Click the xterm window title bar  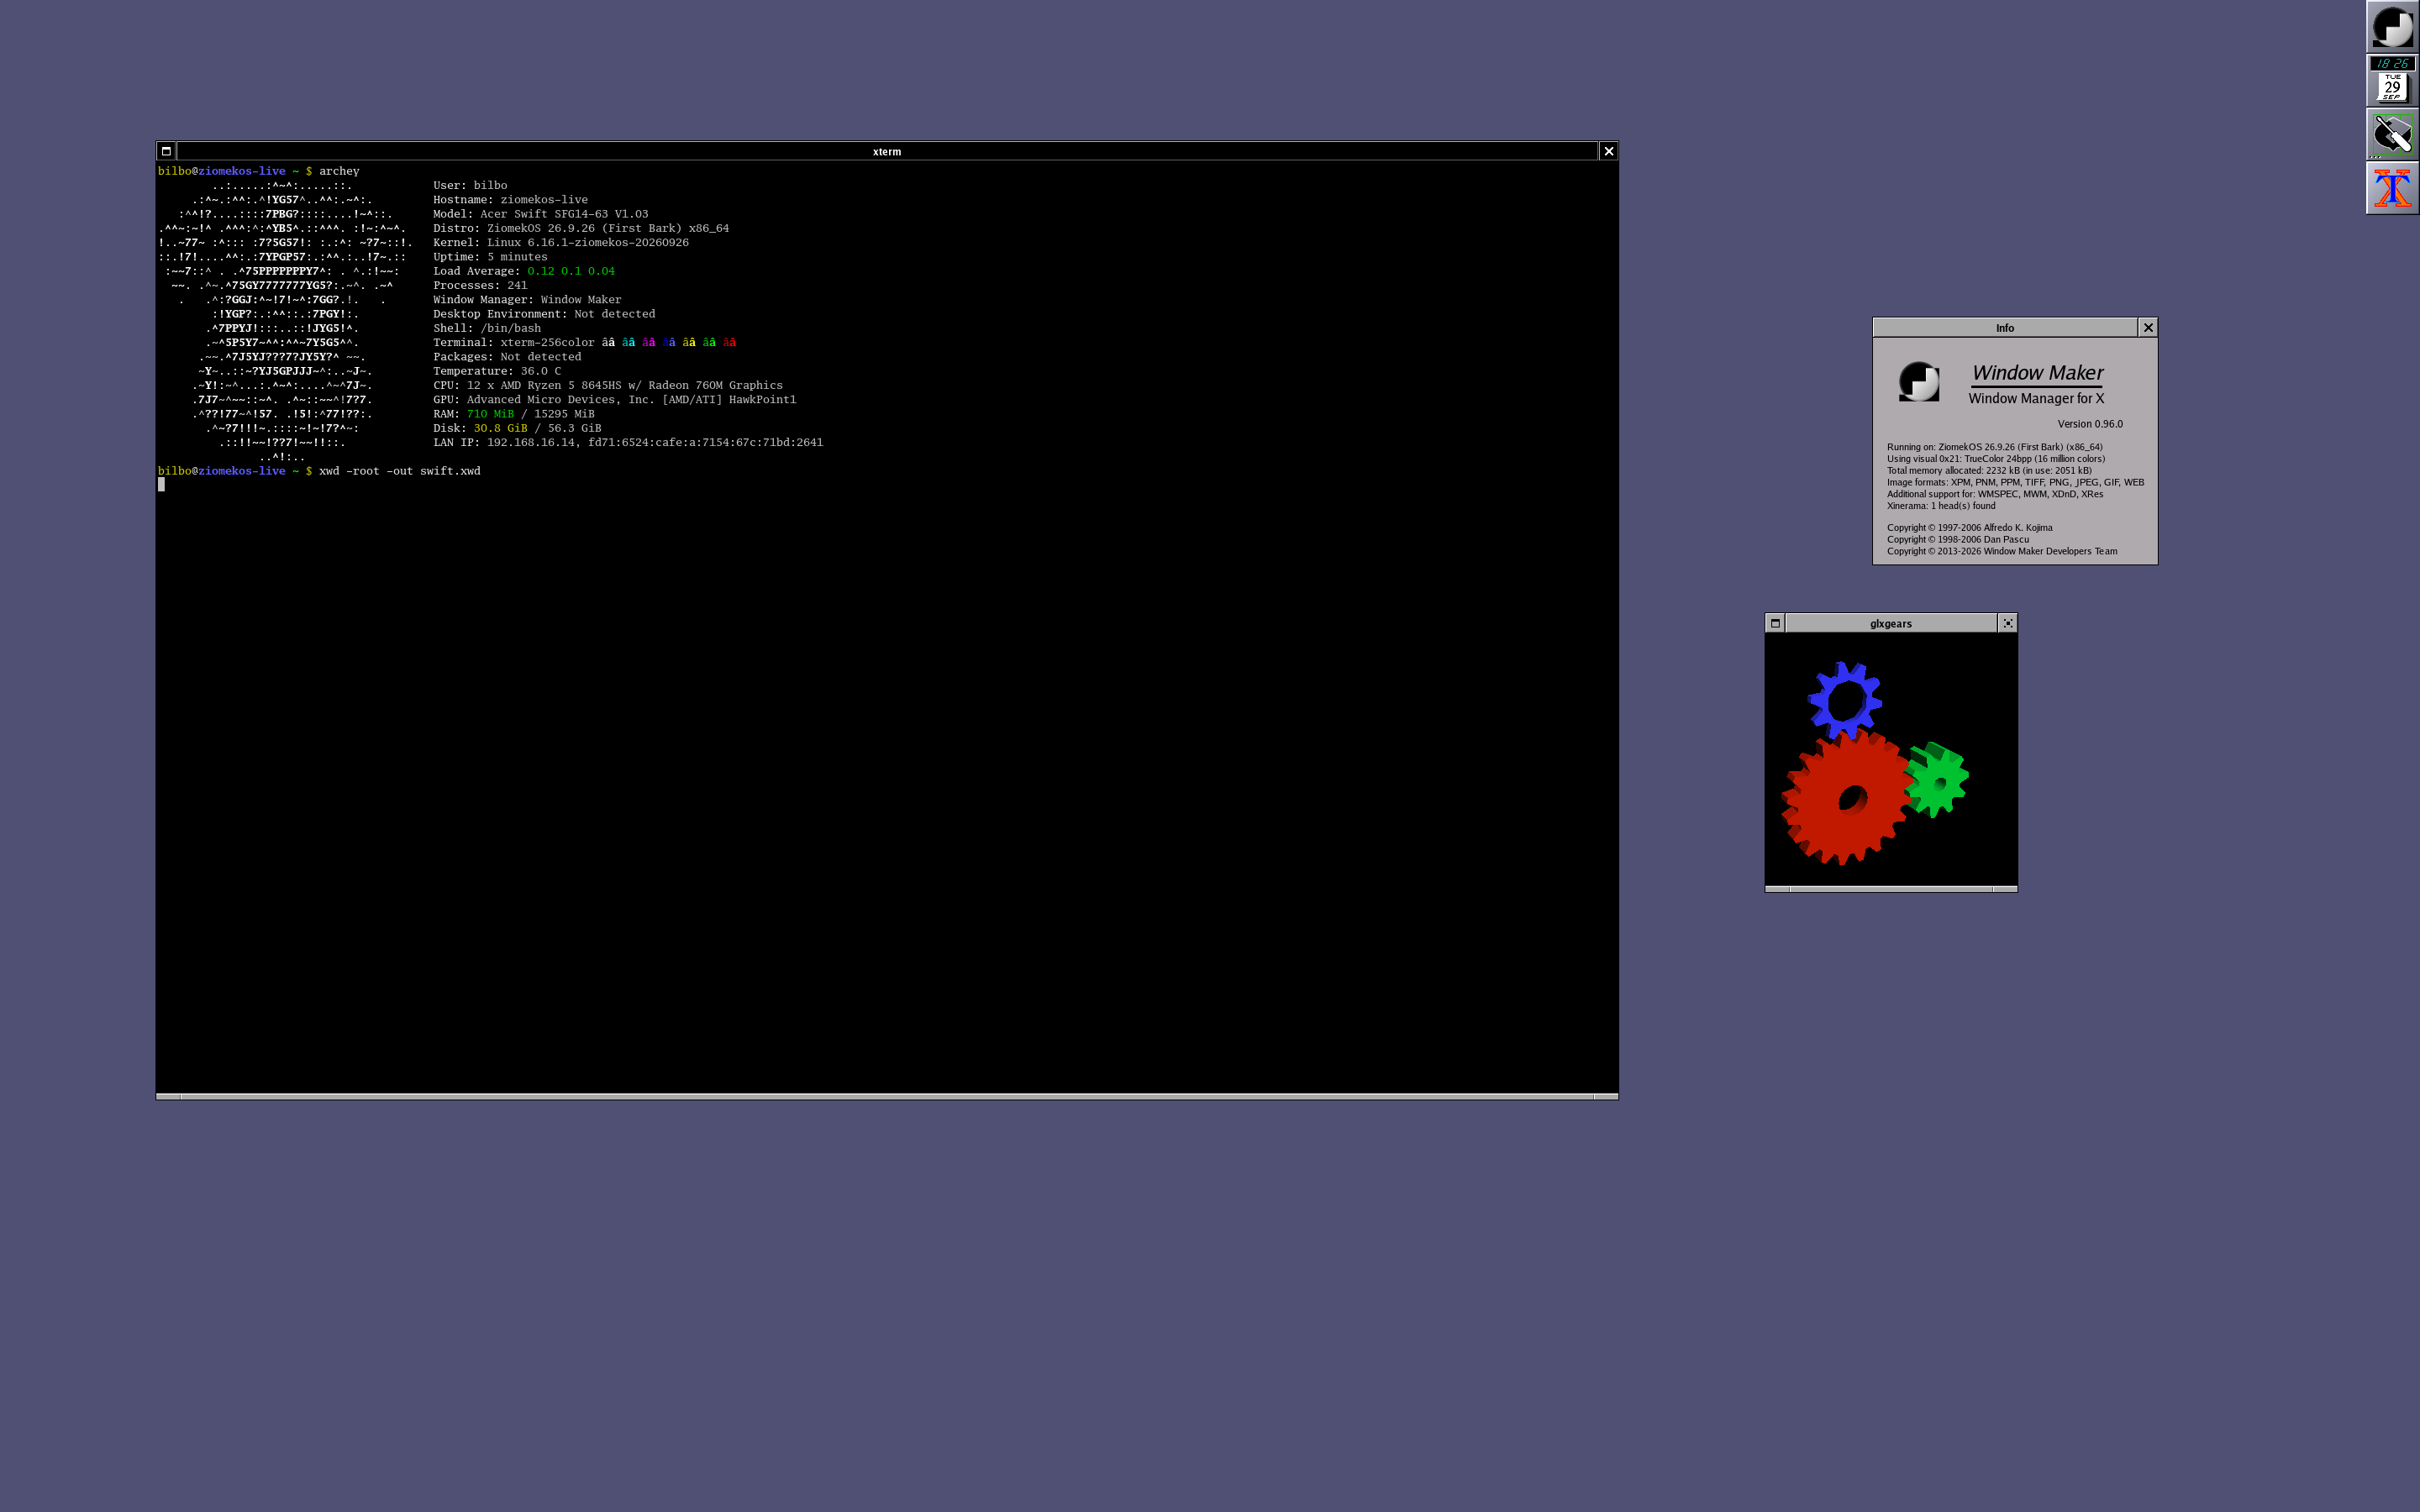[887, 151]
